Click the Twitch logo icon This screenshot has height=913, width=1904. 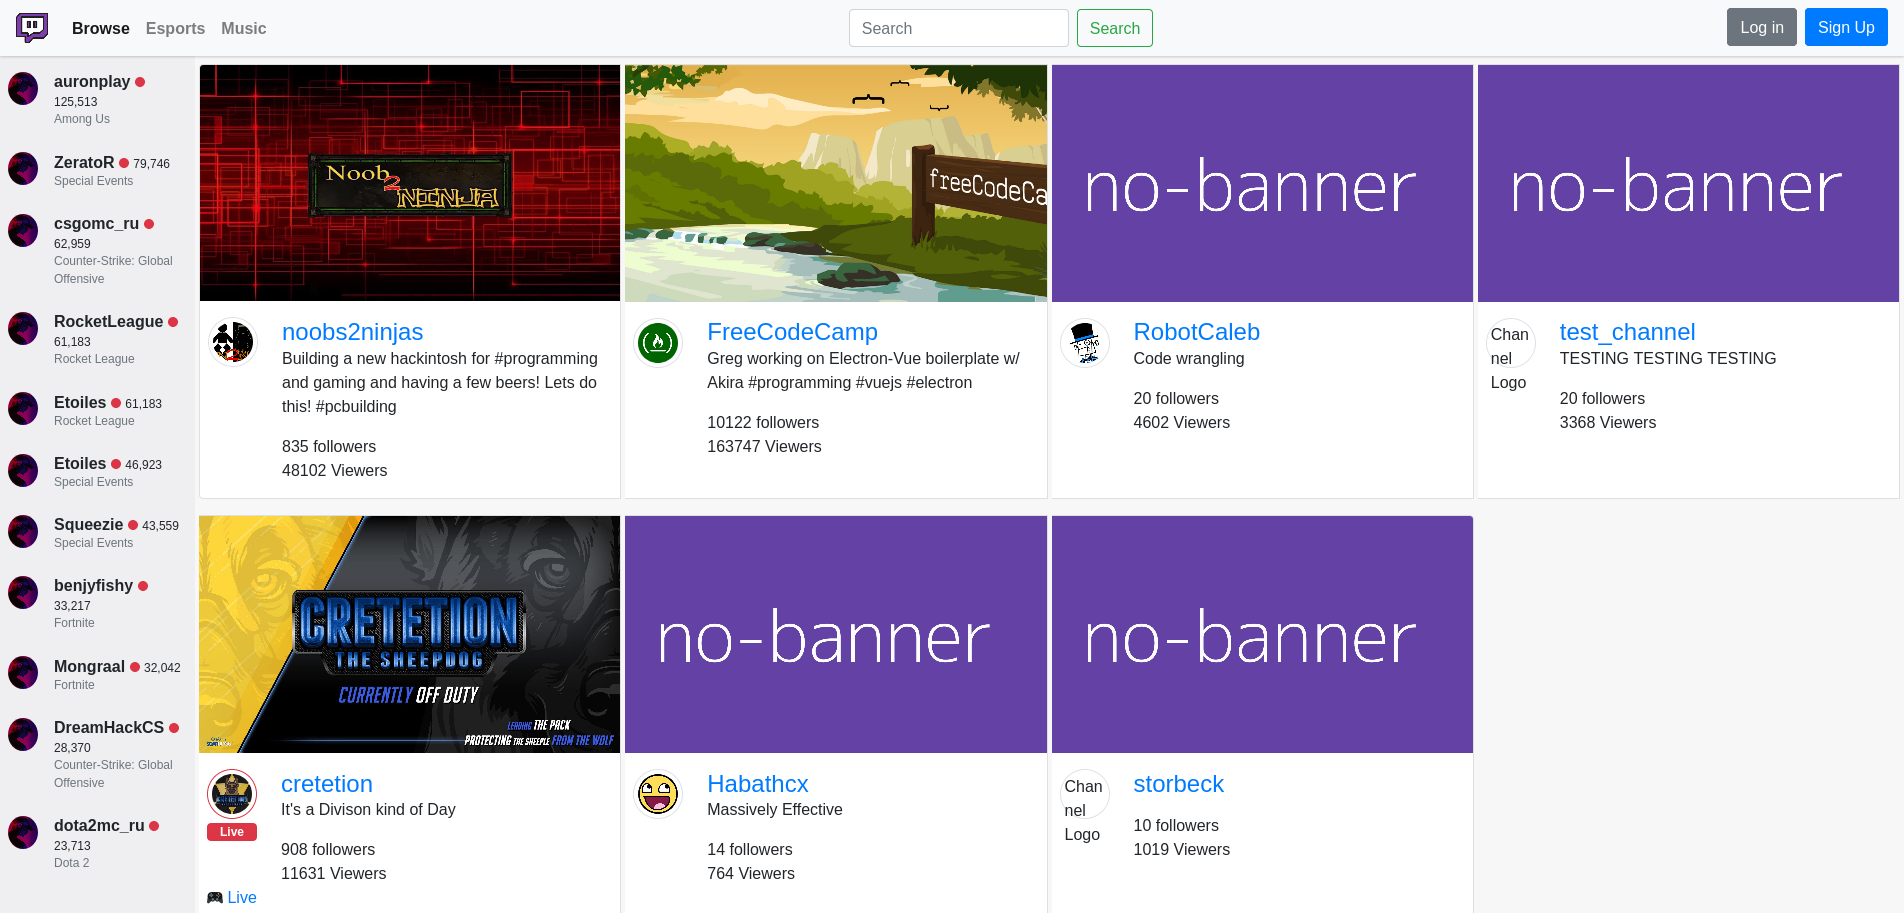click(32, 28)
